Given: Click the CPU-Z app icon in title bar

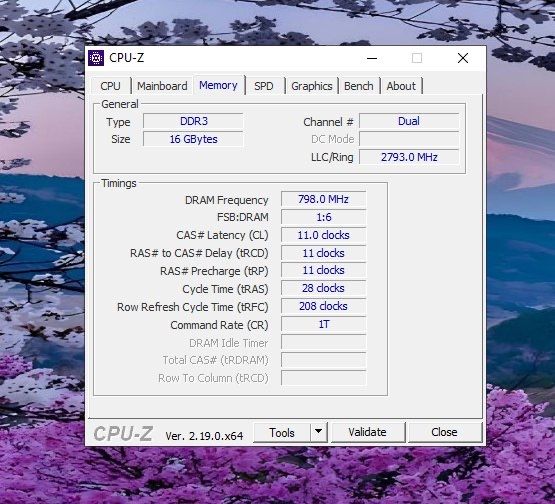Looking at the screenshot, I should point(96,58).
